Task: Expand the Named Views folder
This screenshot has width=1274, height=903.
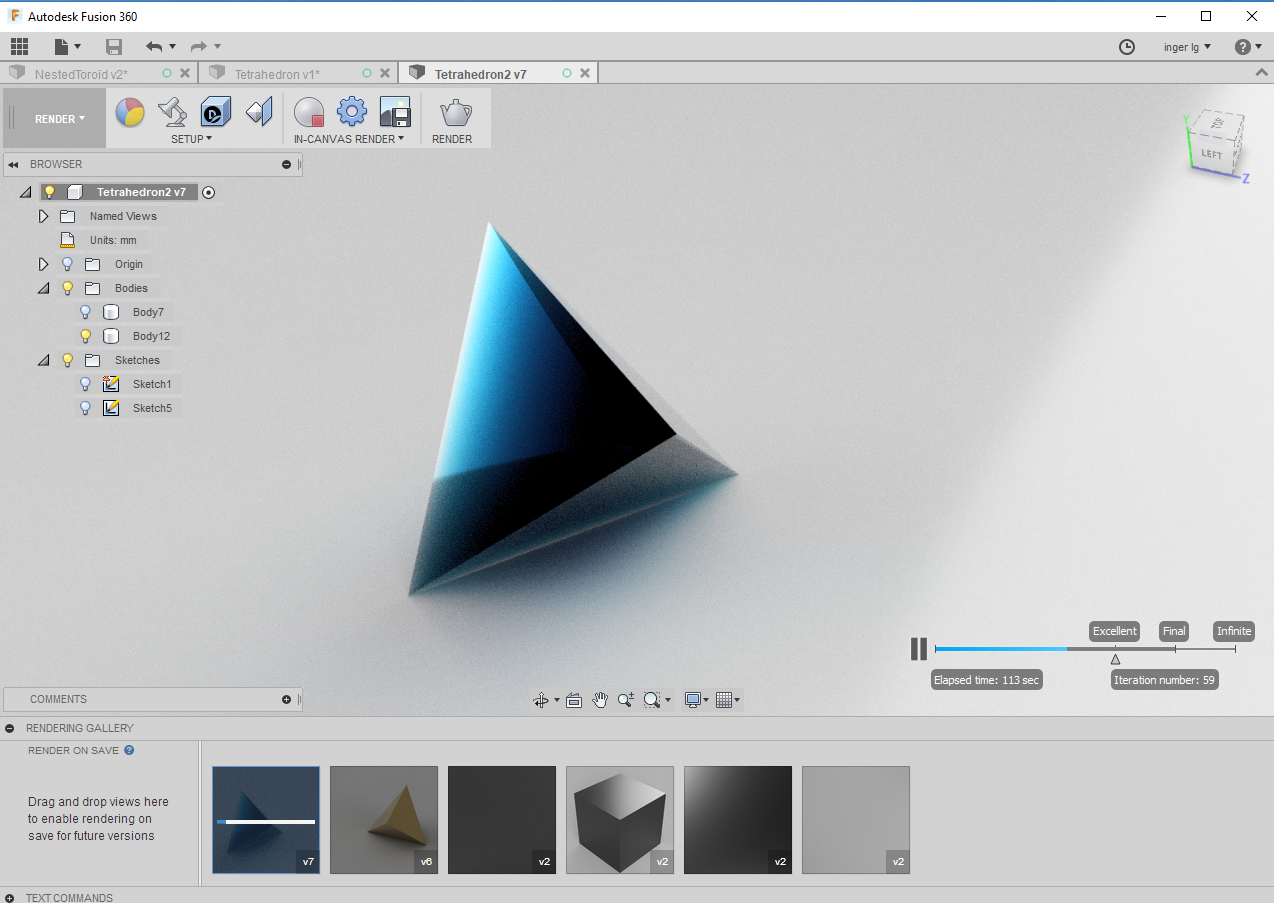Action: 43,216
